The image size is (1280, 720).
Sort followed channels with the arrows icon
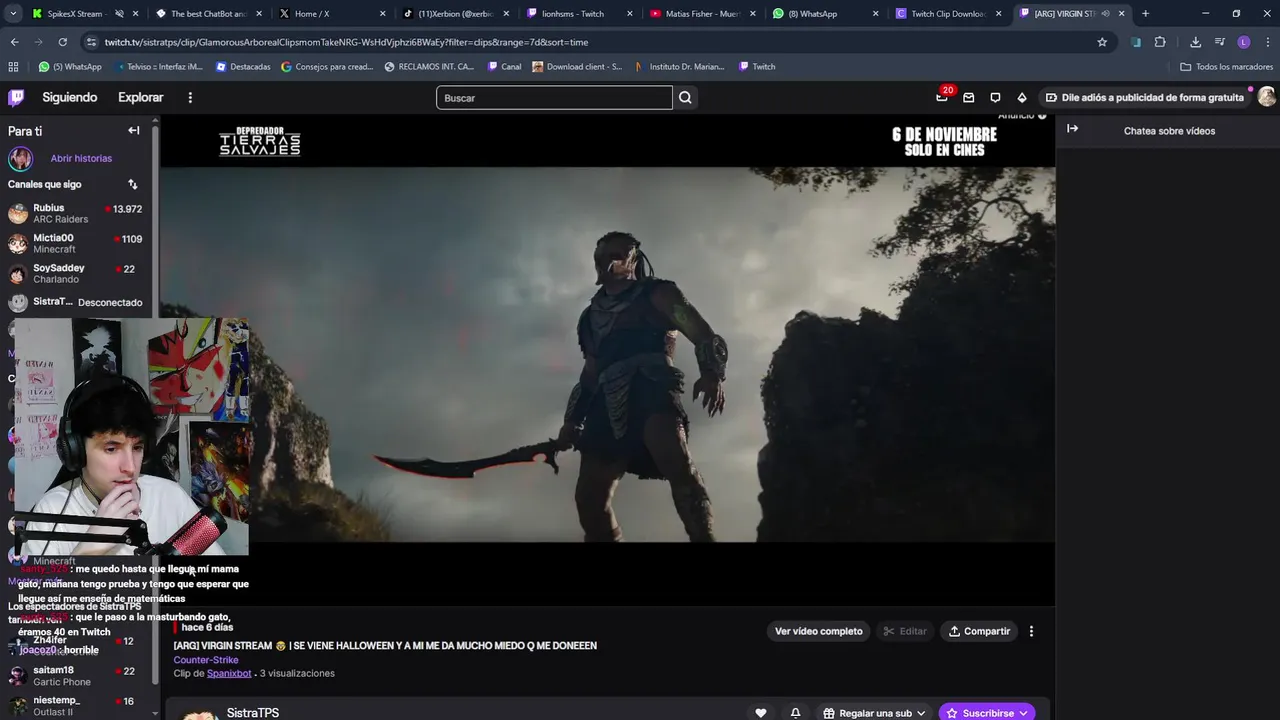132,184
